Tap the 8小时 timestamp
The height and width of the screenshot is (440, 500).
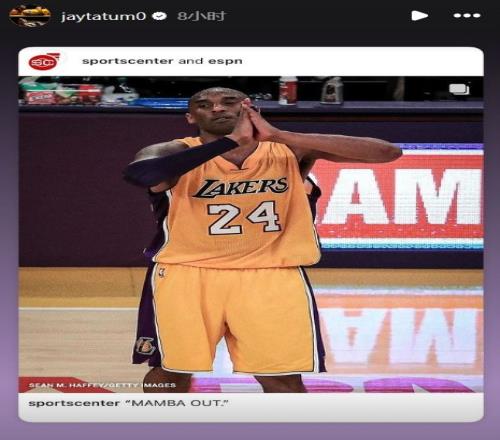pyautogui.click(x=201, y=16)
